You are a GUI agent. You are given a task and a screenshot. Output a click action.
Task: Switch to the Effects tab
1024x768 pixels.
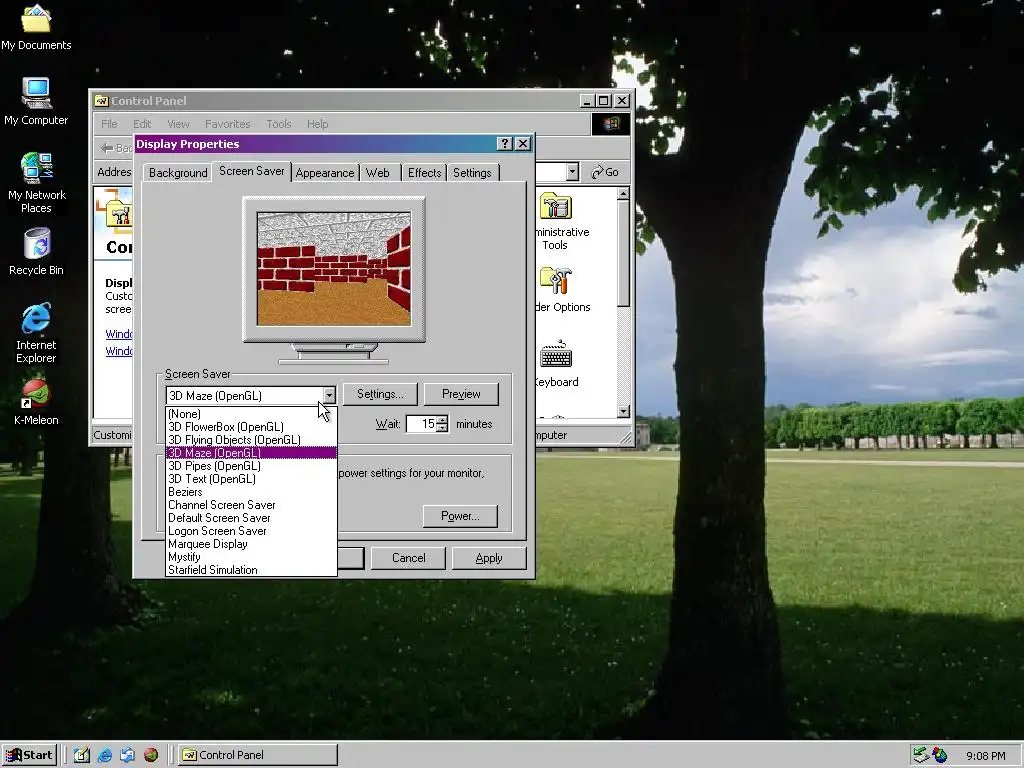tap(424, 172)
